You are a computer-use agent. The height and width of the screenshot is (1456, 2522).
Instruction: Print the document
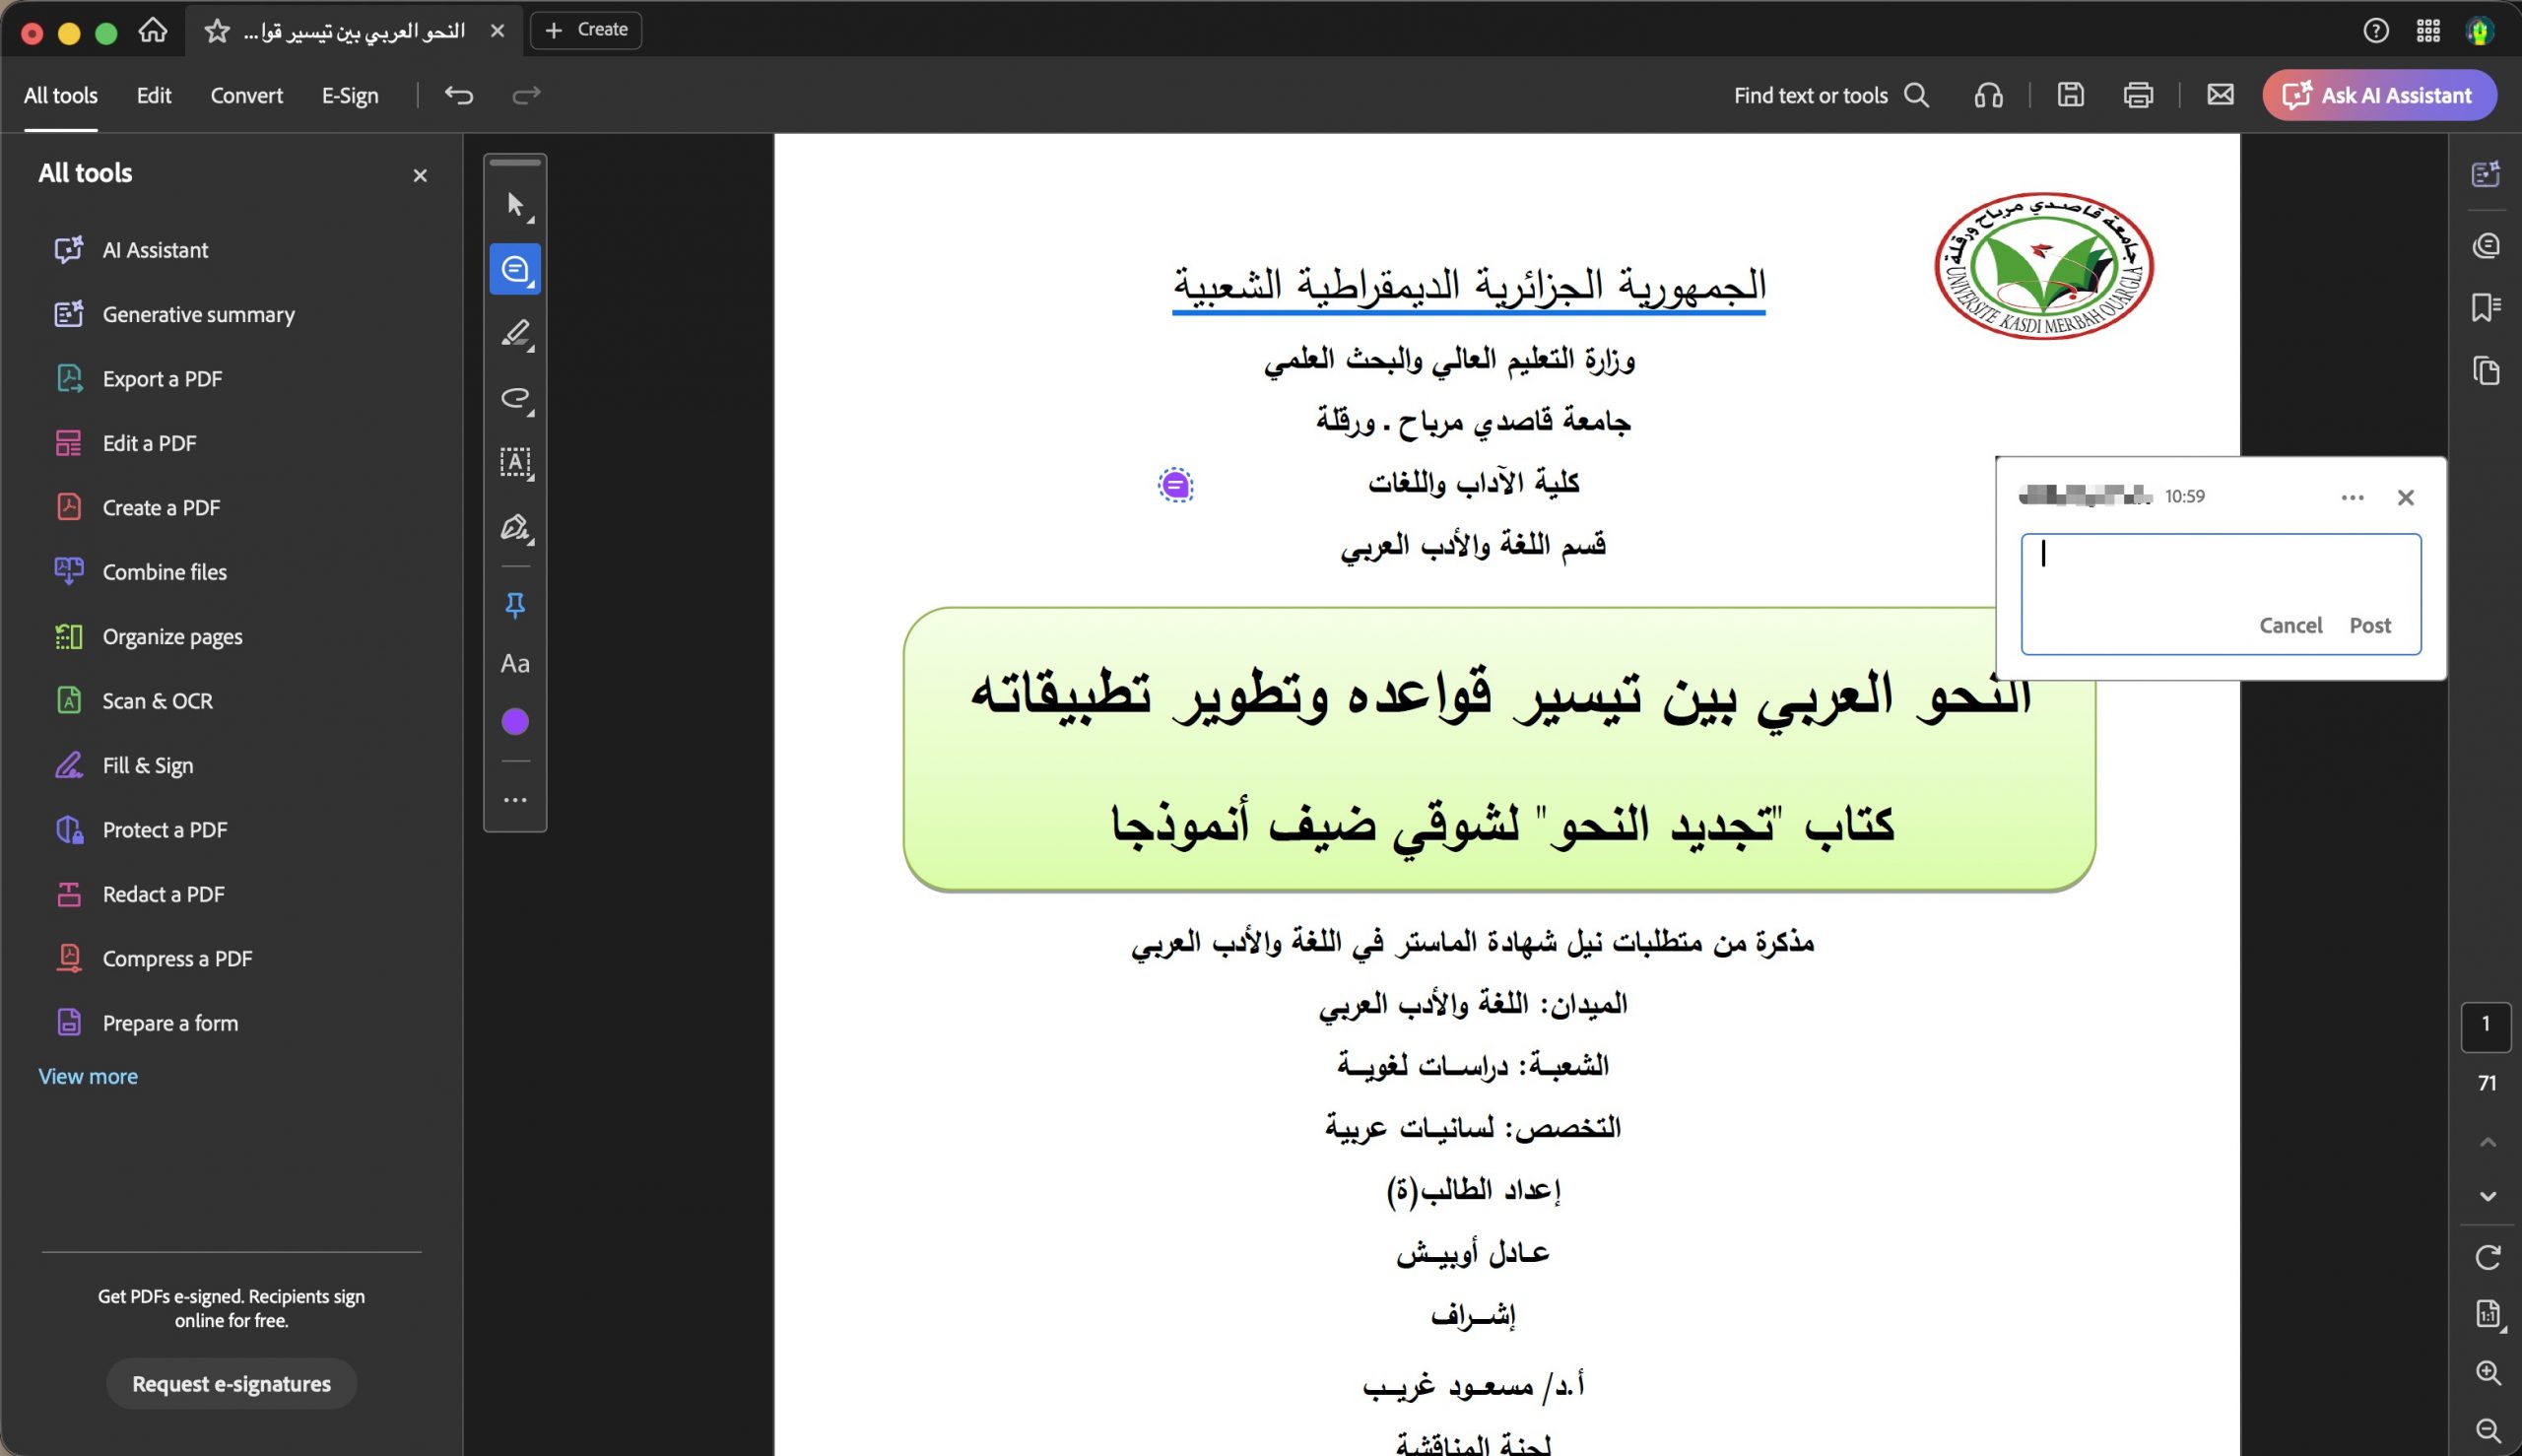[x=2138, y=95]
